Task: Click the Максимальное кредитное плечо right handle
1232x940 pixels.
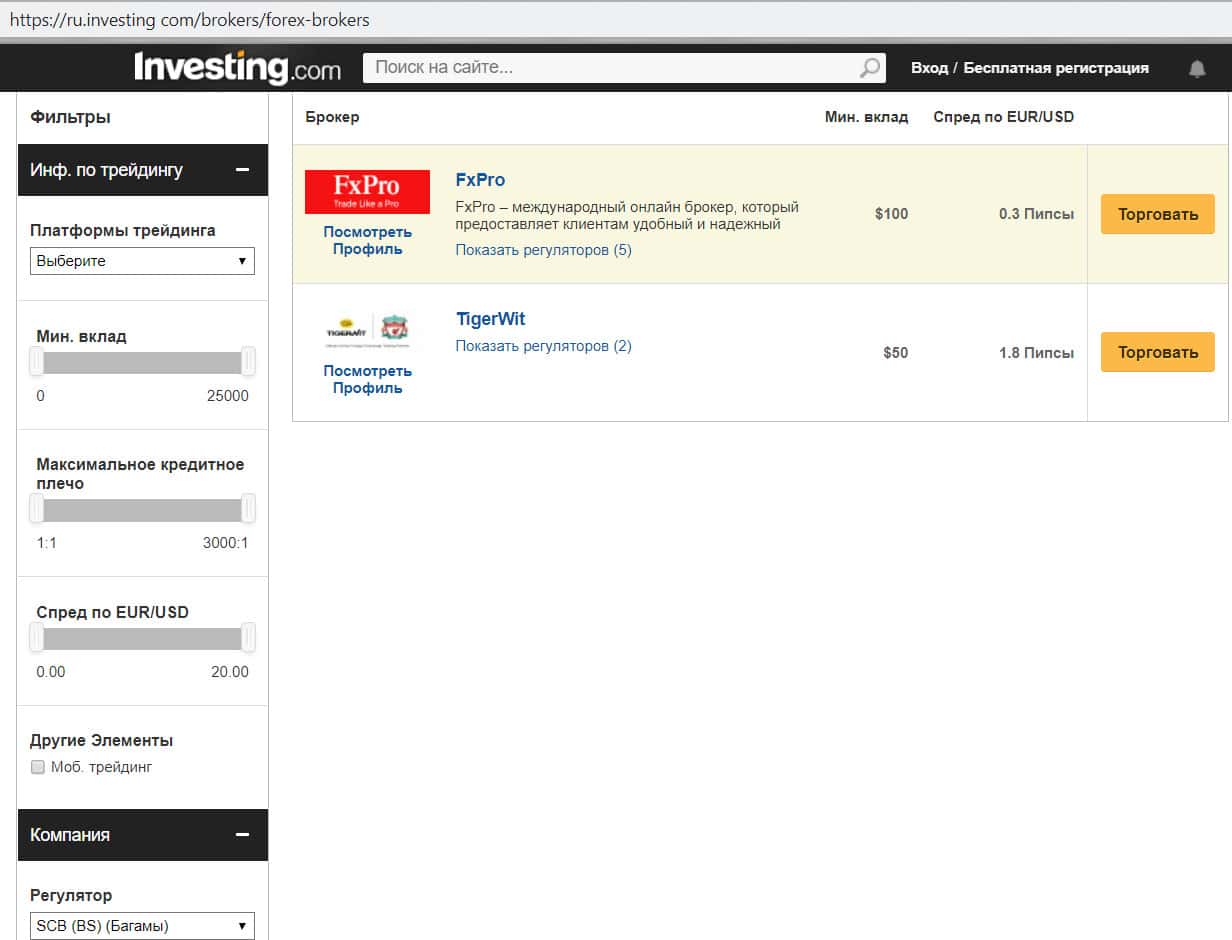Action: pyautogui.click(x=248, y=509)
